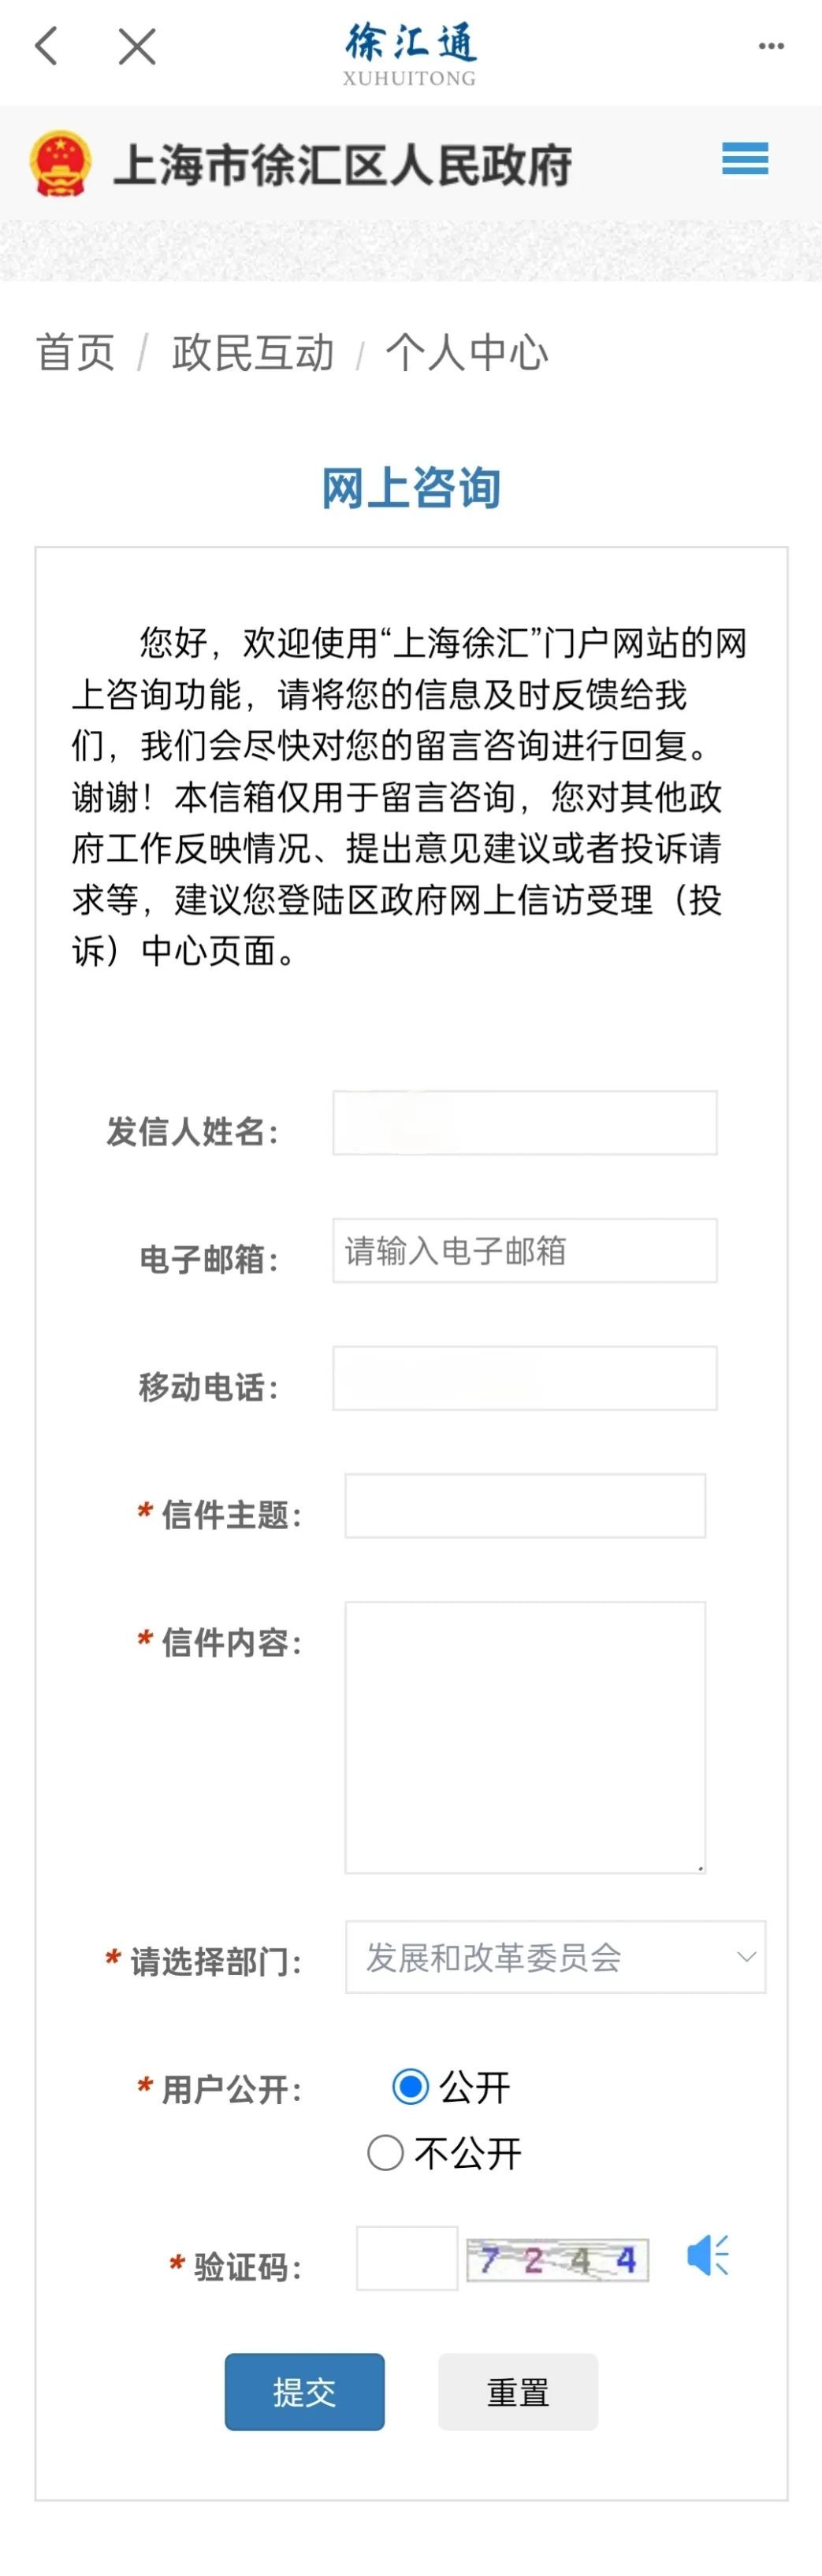
Task: Click the 重置 reset button
Action: pyautogui.click(x=518, y=2391)
